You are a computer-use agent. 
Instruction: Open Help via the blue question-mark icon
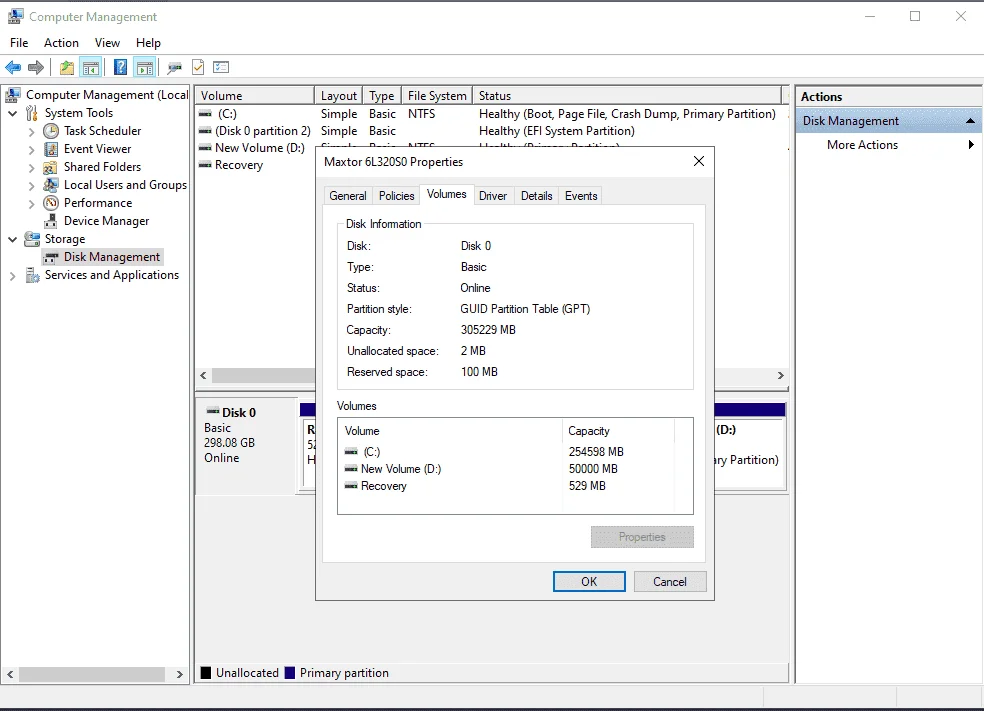pyautogui.click(x=120, y=67)
